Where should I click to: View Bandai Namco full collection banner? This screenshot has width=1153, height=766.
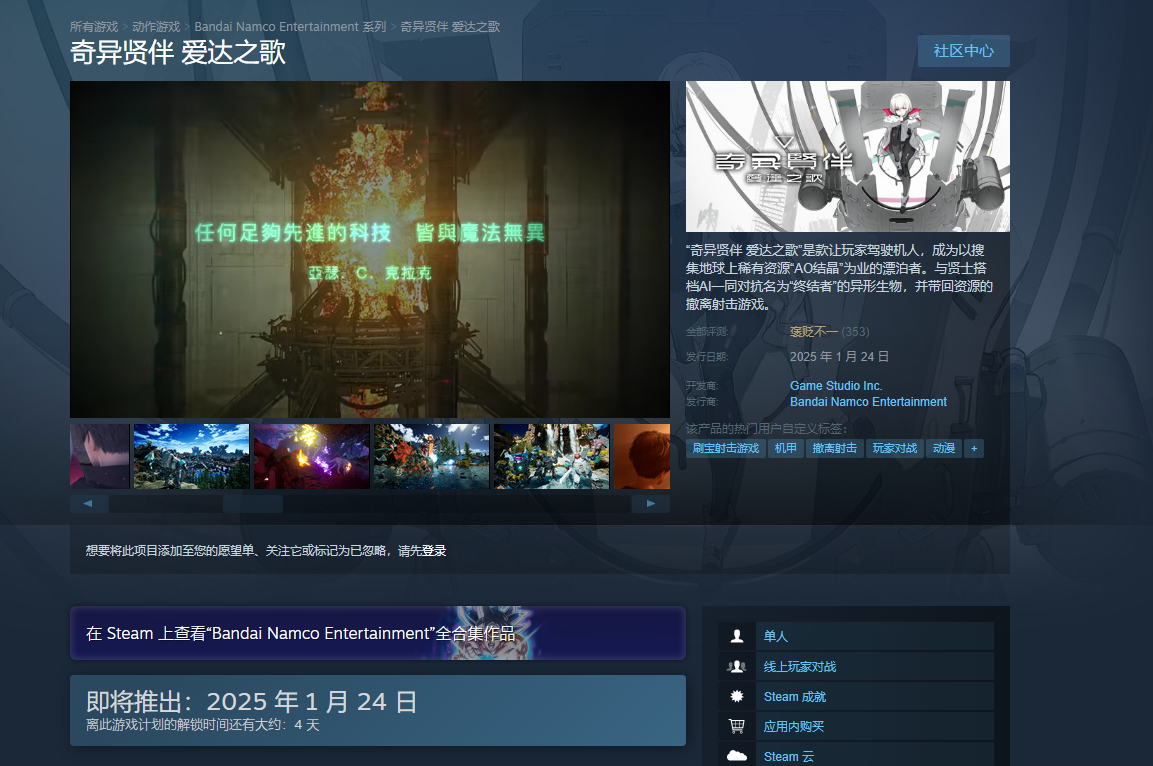[377, 633]
